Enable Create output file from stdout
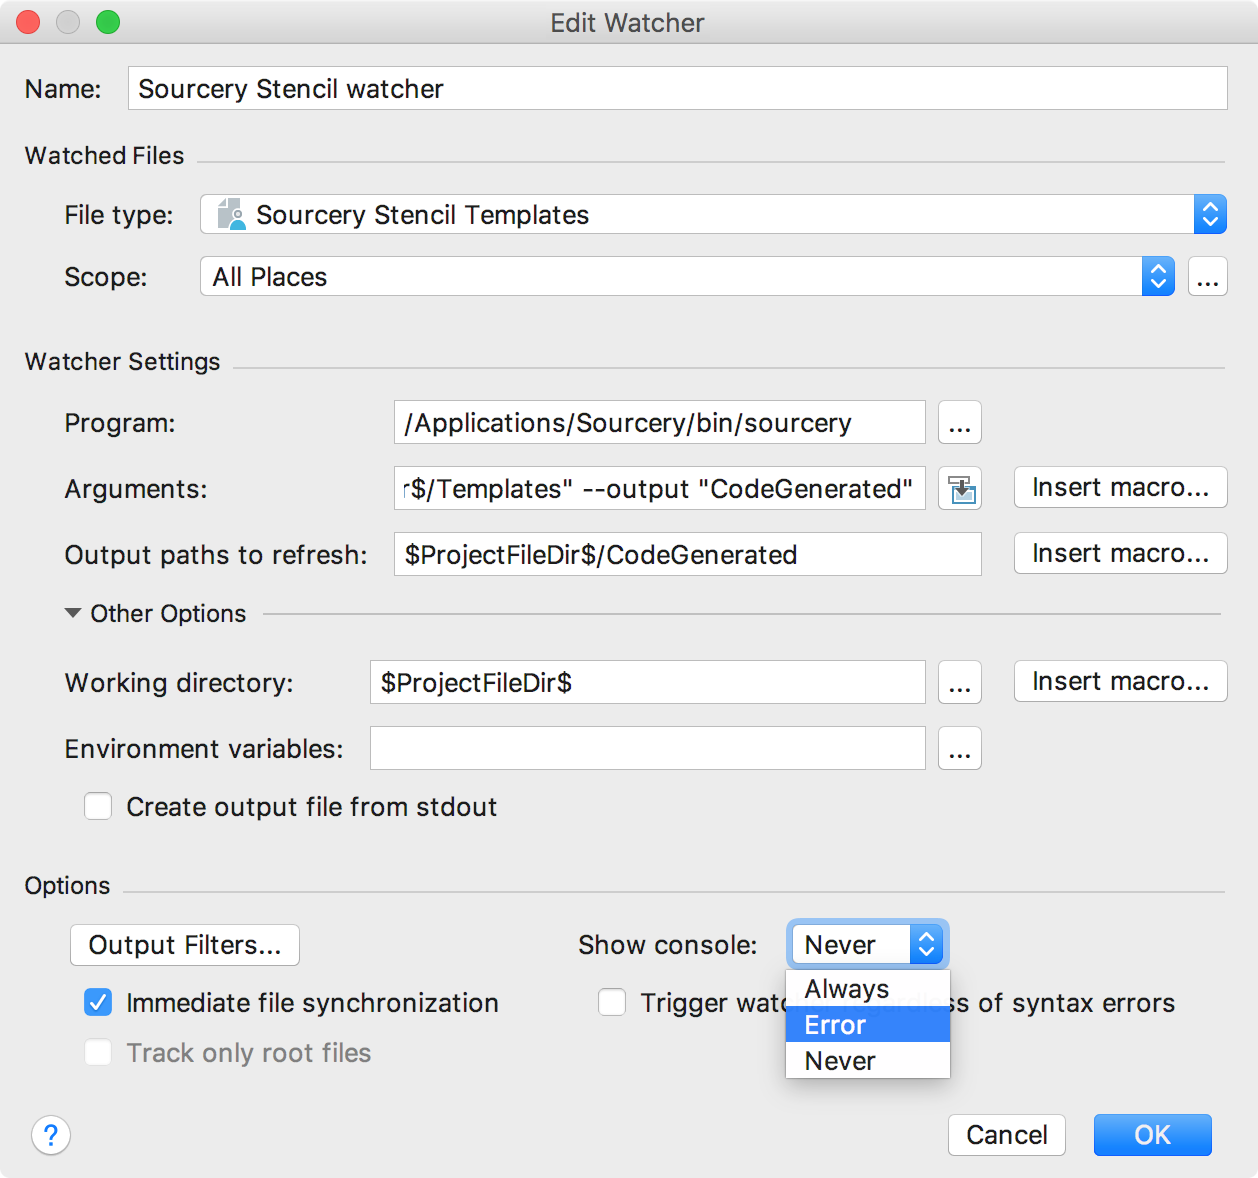Screen dimensions: 1258x1178 tap(98, 806)
